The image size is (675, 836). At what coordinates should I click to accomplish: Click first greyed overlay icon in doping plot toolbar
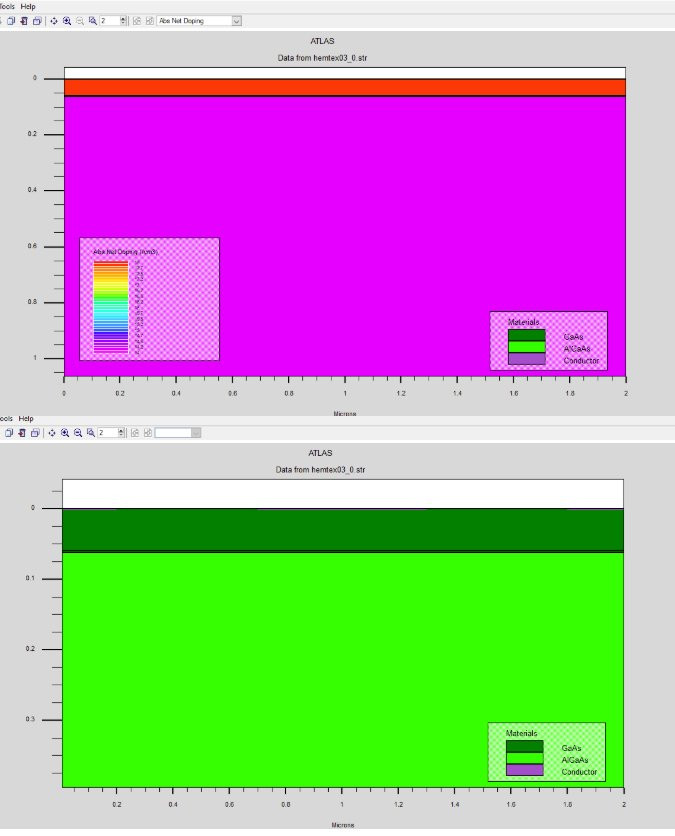(x=137, y=21)
